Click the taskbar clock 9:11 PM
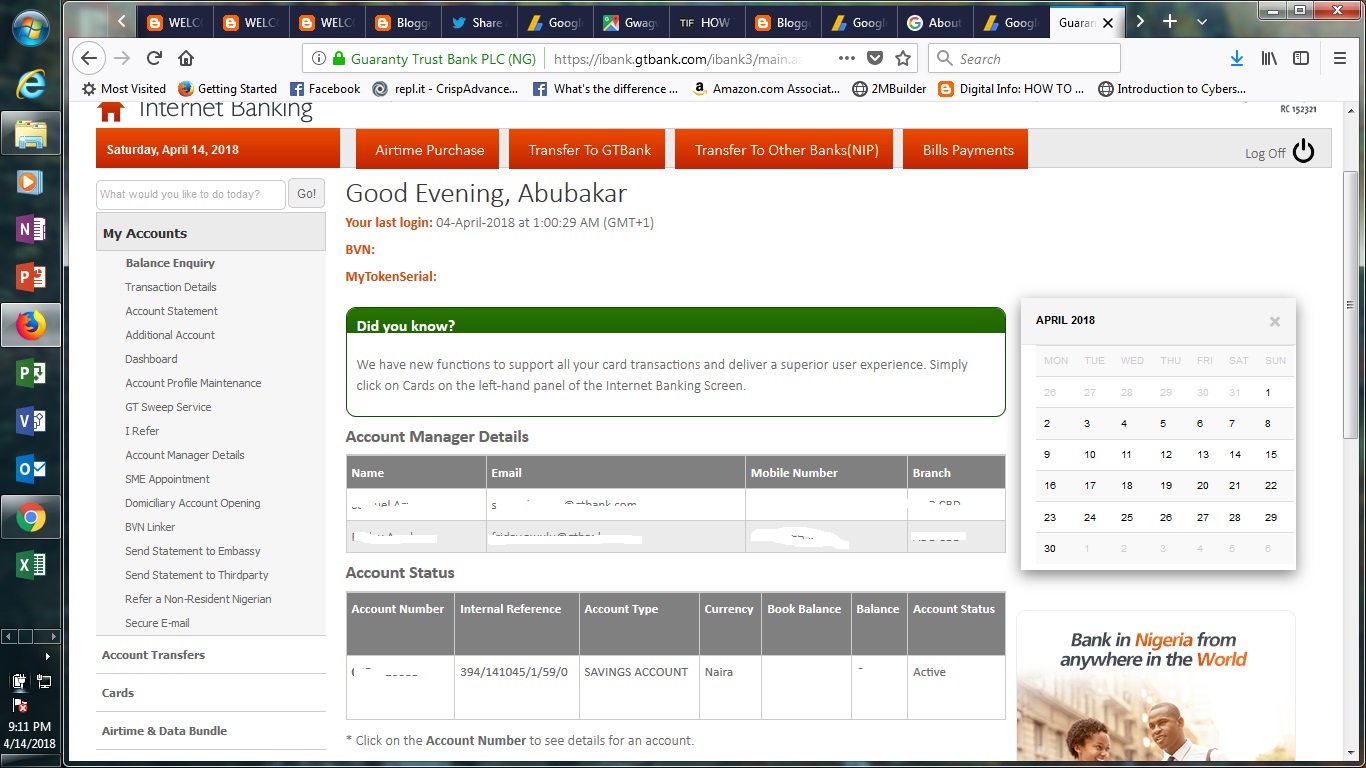The image size is (1366, 768). (30, 727)
